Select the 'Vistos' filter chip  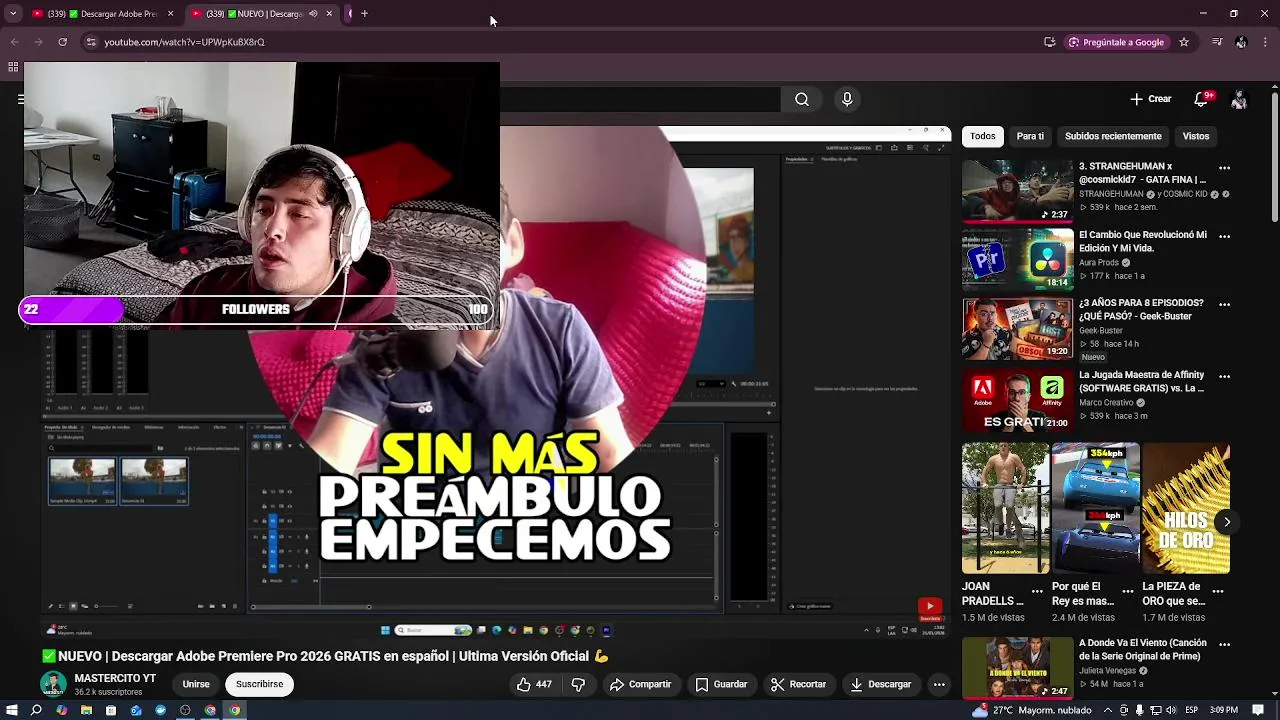pyautogui.click(x=1196, y=136)
